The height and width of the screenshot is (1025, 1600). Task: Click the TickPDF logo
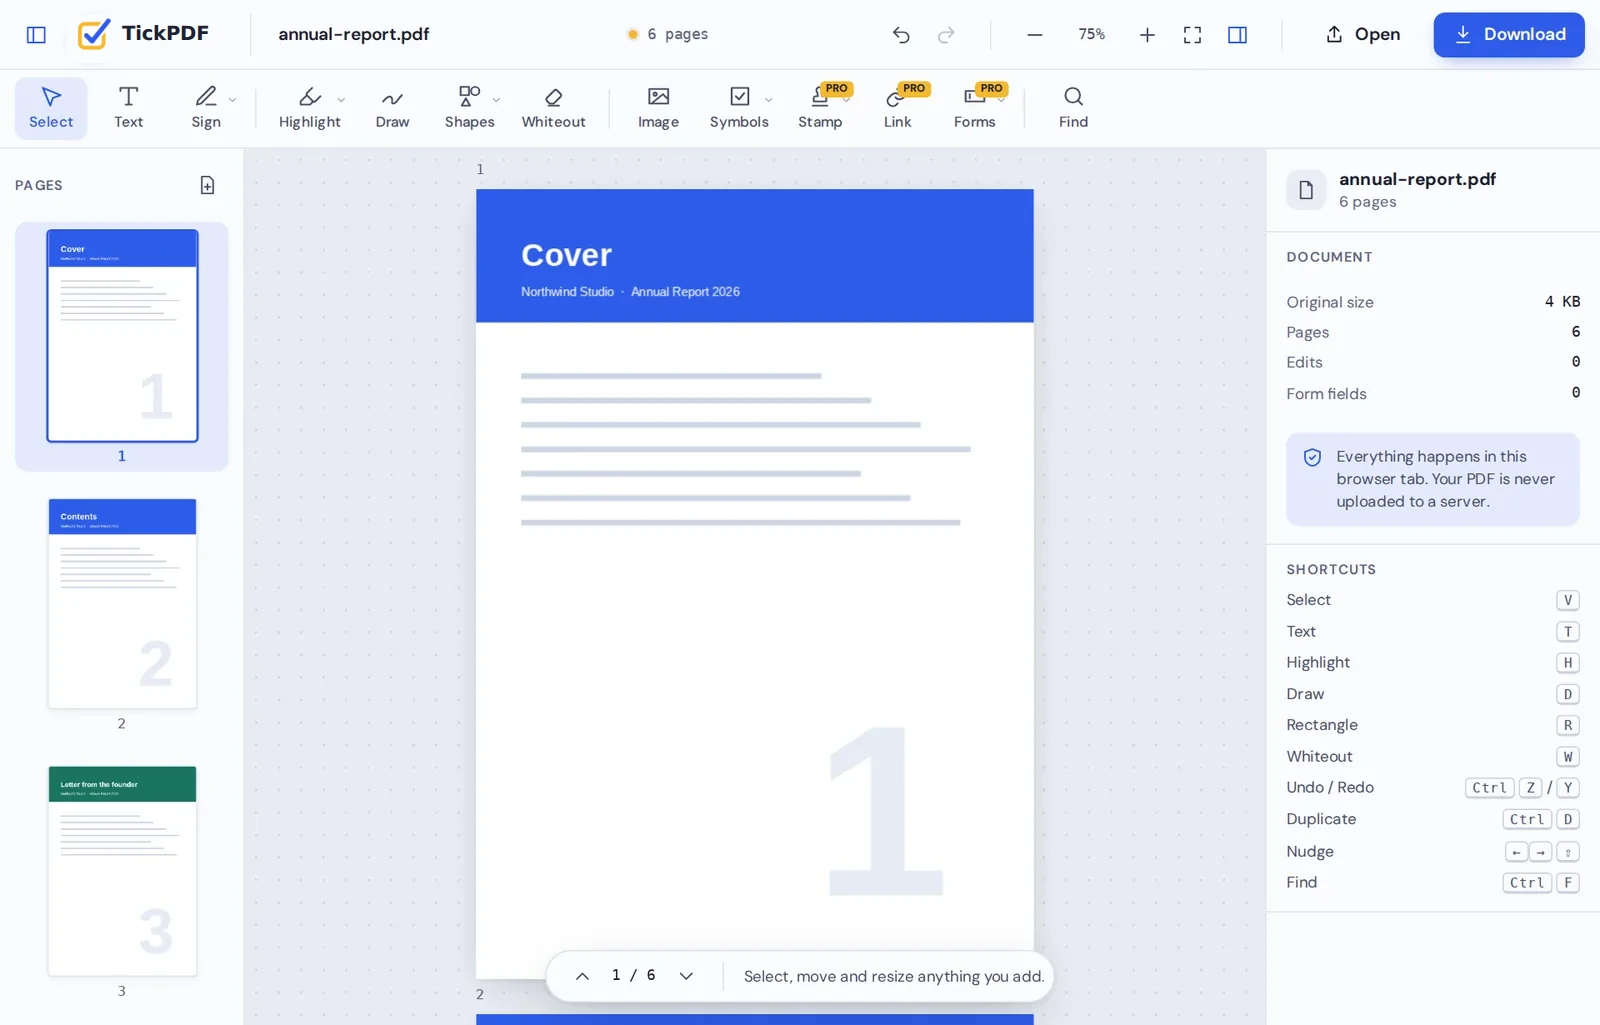tap(144, 34)
